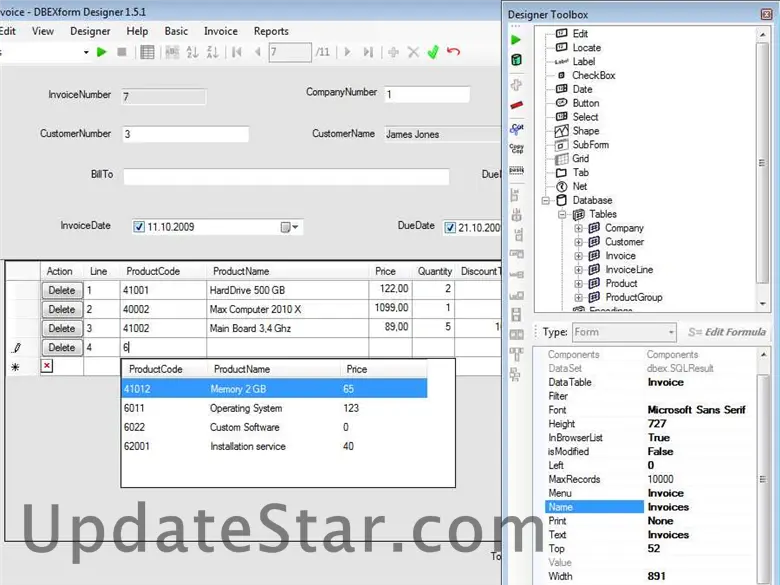This screenshot has height=585, width=780.
Task: Click the Copy icon in Toolbox sidebar
Action: [516, 148]
